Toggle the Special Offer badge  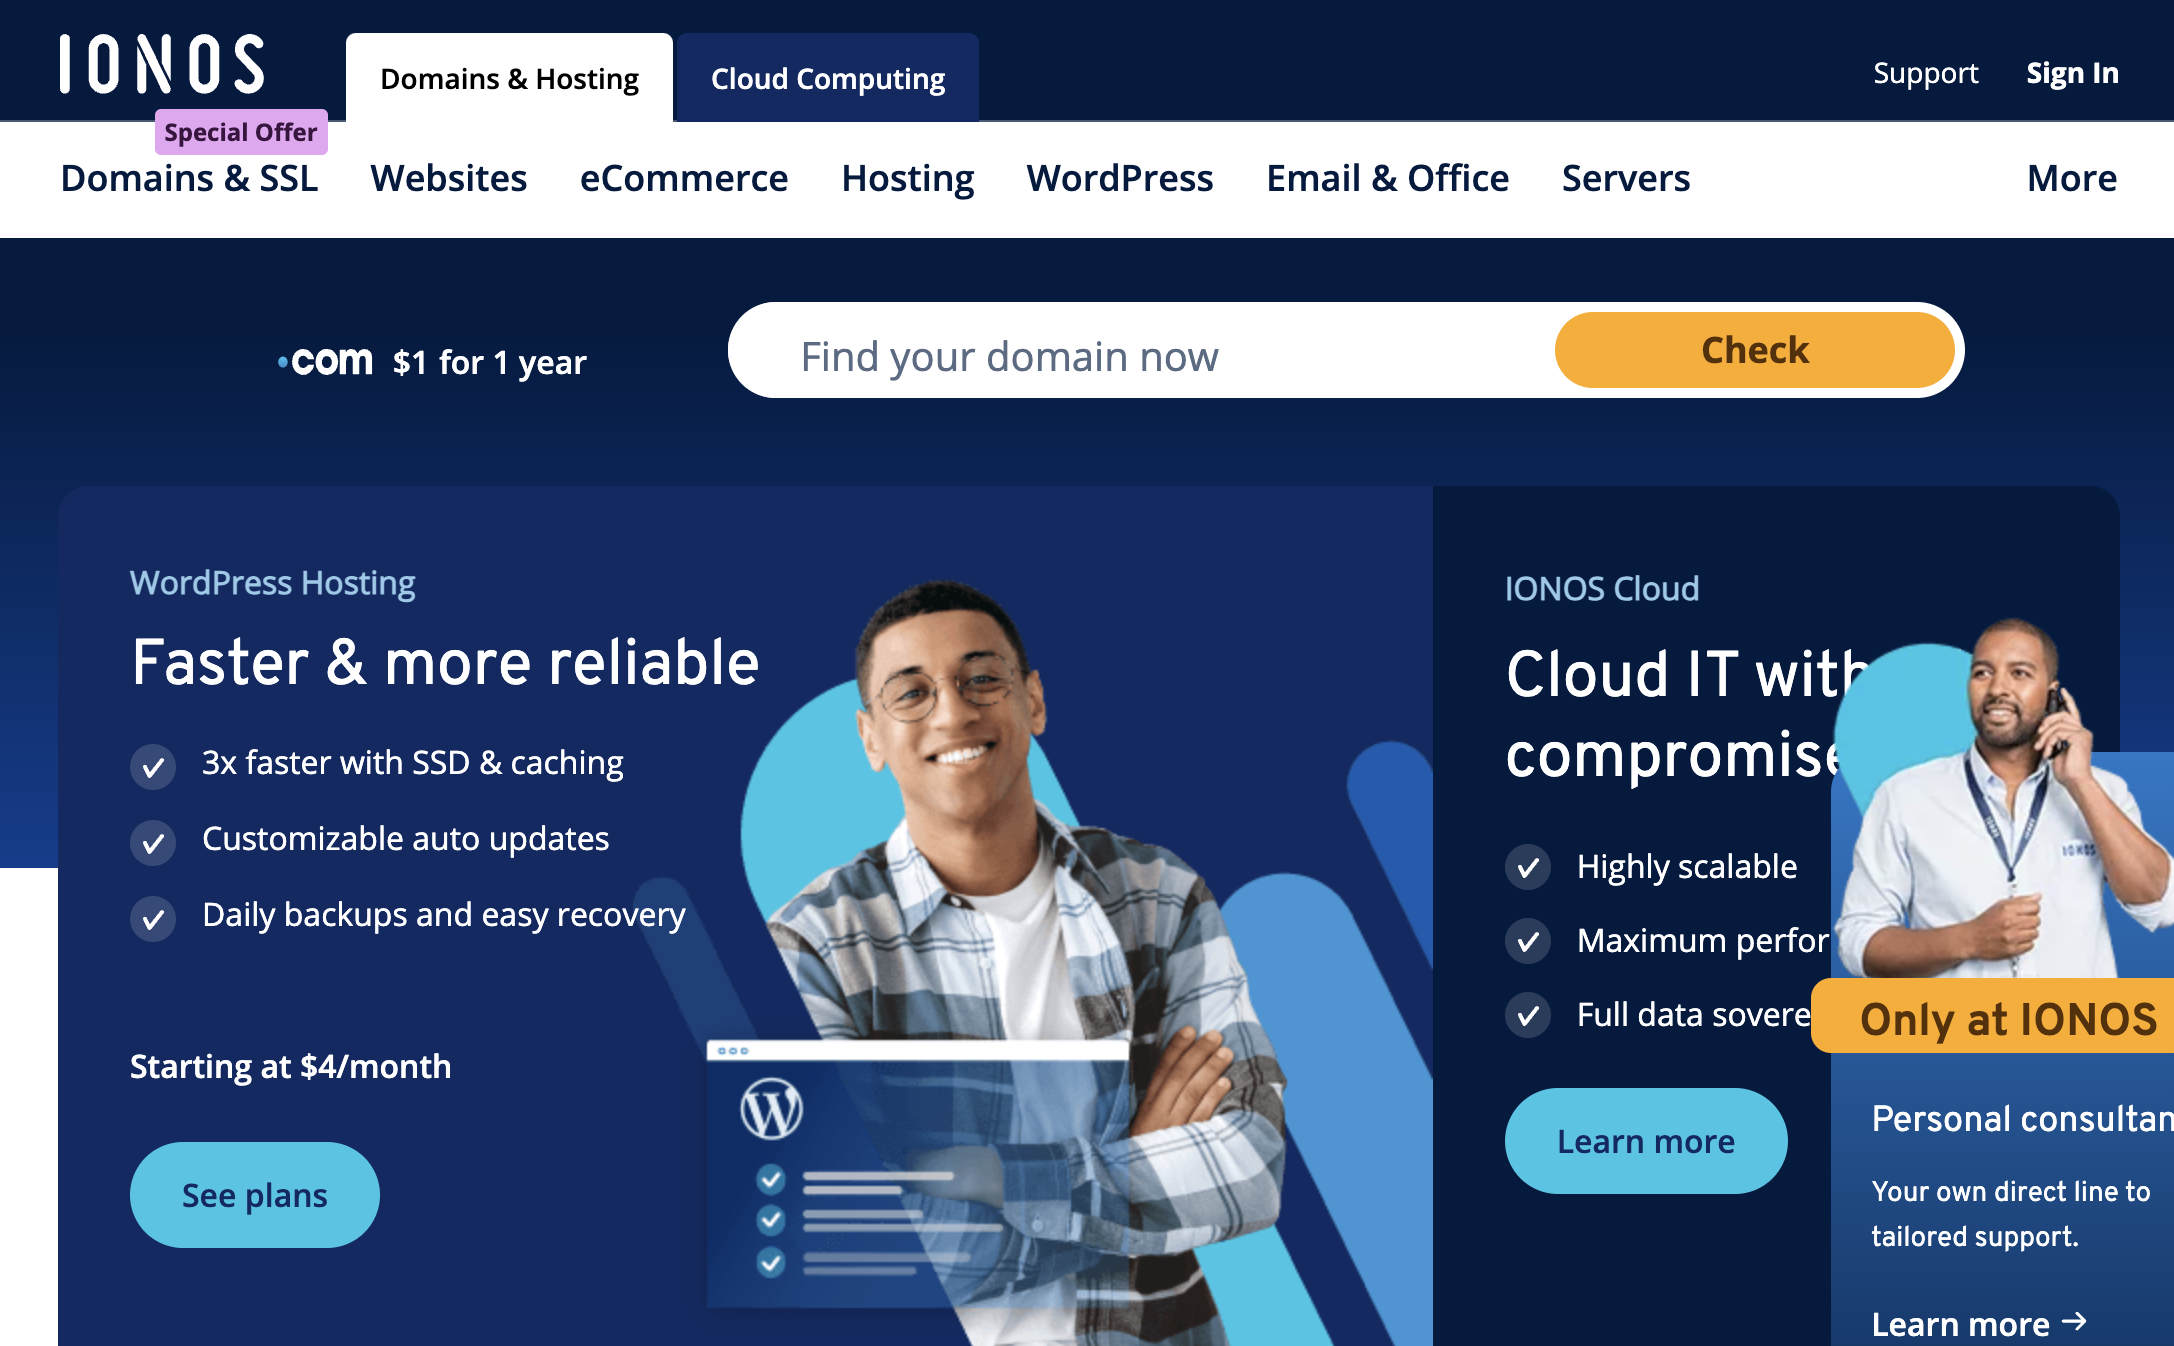(241, 132)
